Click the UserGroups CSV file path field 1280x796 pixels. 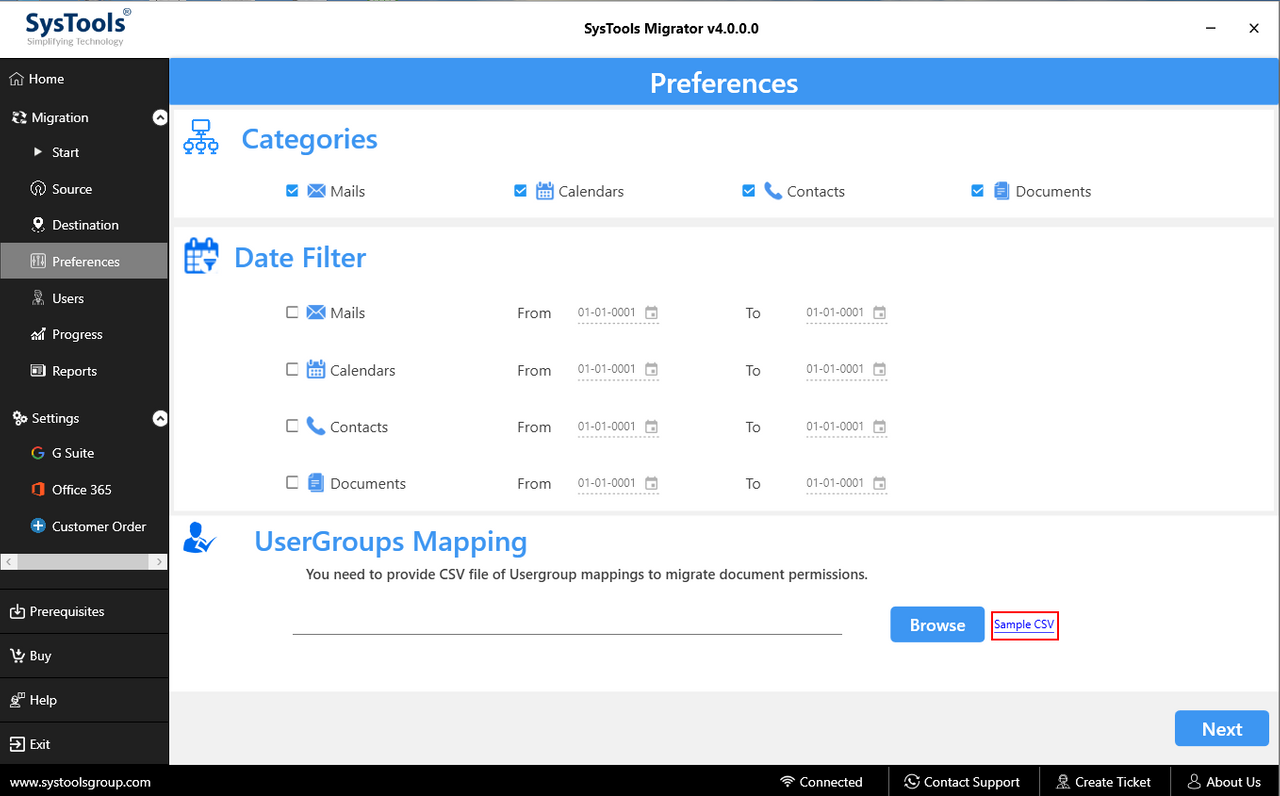[x=567, y=623]
